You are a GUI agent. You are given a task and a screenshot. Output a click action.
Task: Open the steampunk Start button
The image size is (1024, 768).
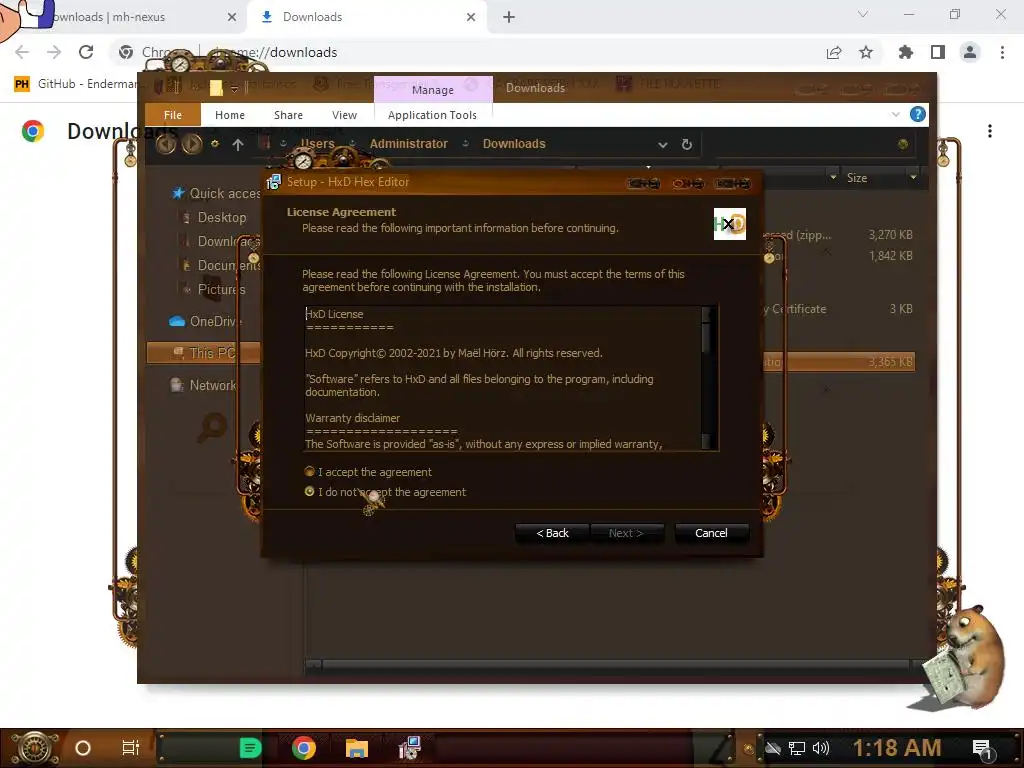tap(34, 748)
